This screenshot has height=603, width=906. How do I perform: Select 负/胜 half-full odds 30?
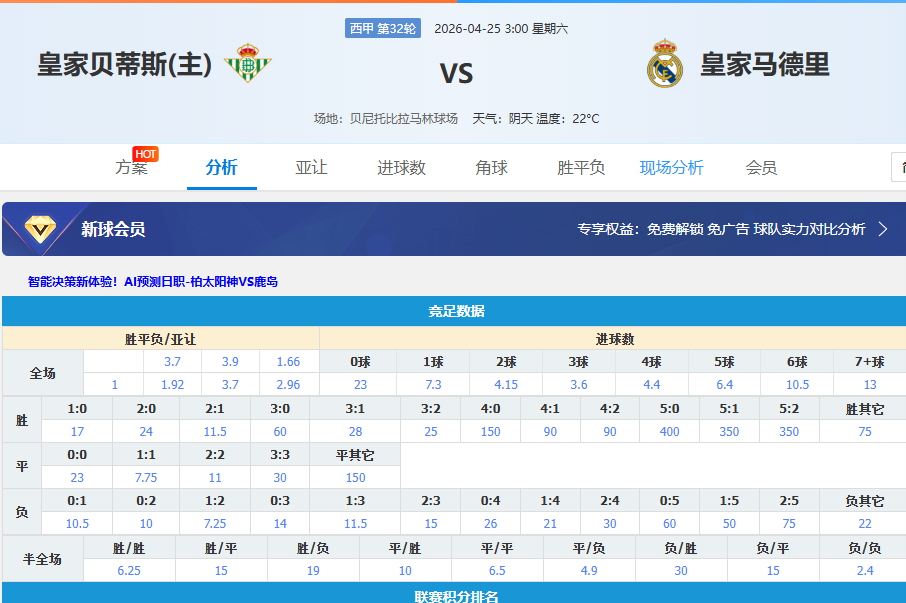681,571
